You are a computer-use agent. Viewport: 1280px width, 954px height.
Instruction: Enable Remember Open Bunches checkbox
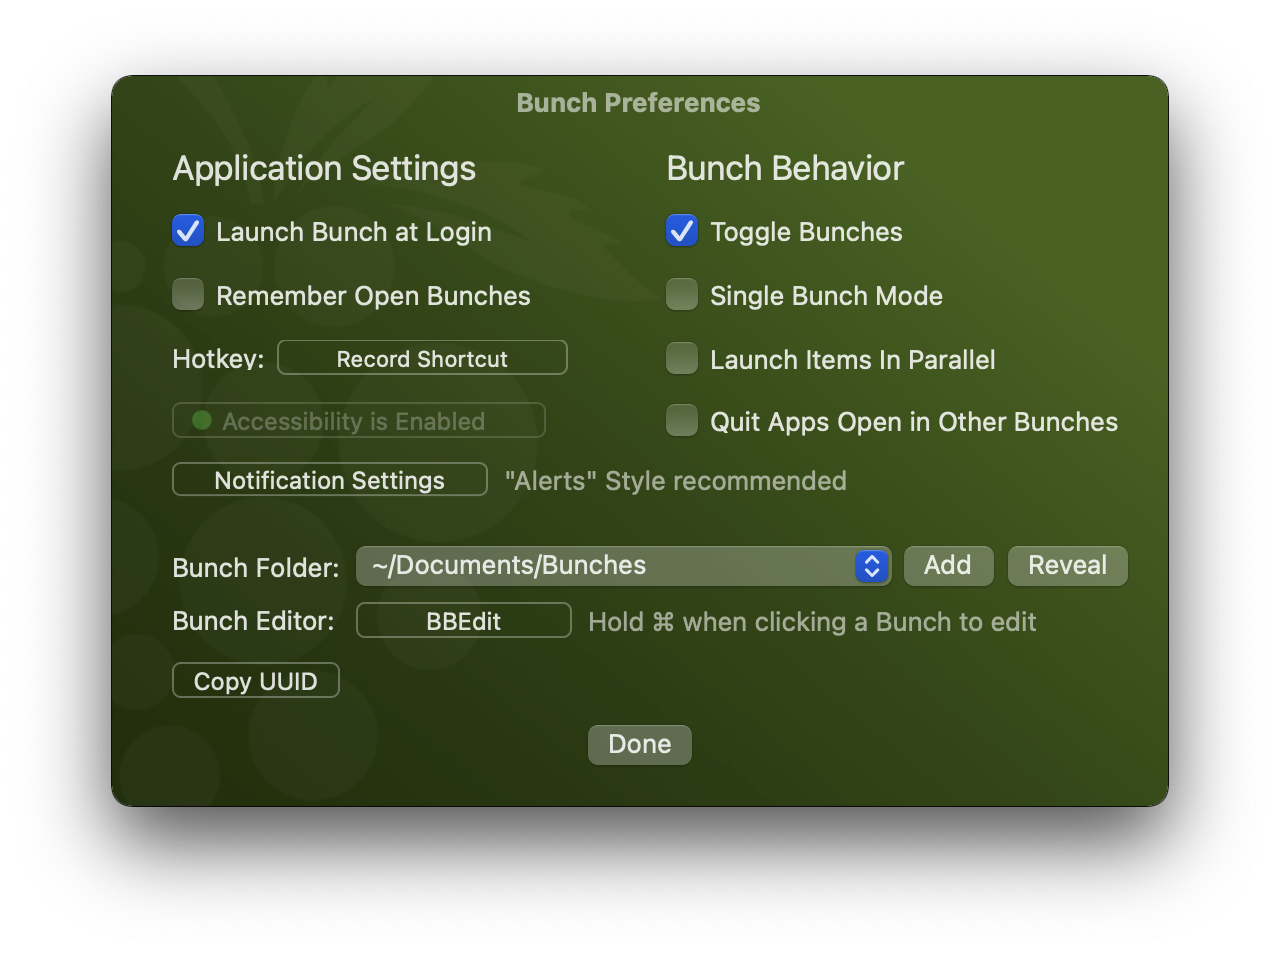tap(188, 295)
